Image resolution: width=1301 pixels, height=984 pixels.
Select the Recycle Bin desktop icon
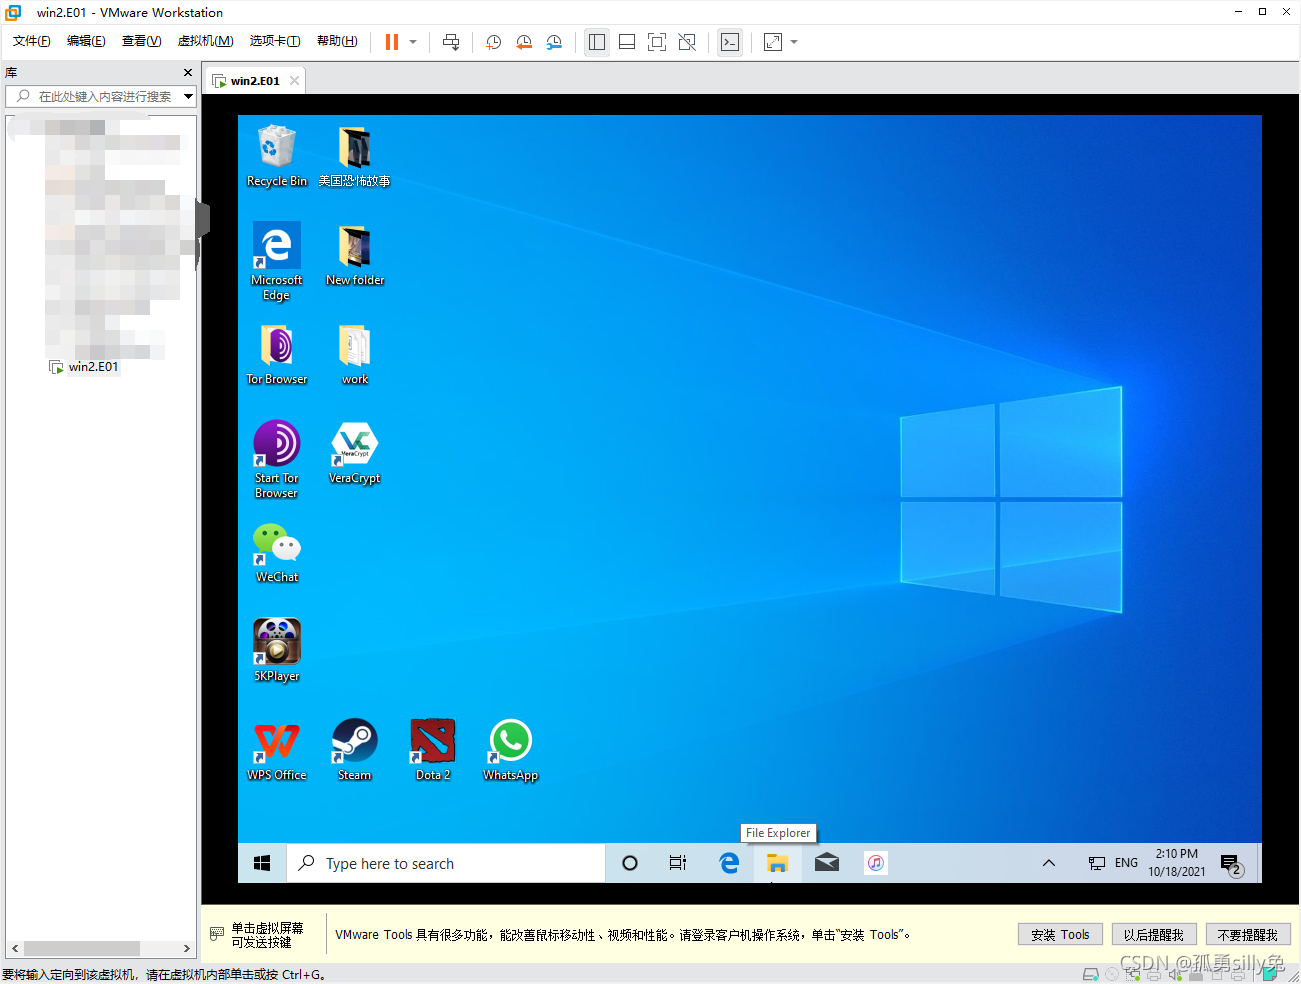pos(277,156)
